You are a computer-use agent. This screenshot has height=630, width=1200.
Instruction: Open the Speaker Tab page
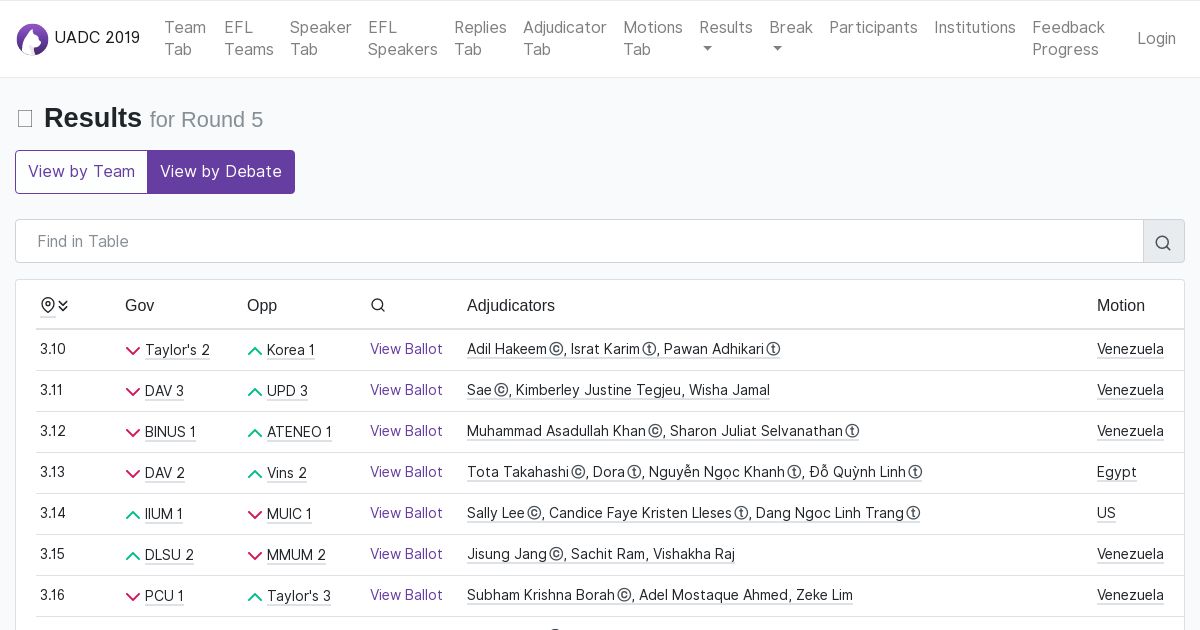click(320, 38)
